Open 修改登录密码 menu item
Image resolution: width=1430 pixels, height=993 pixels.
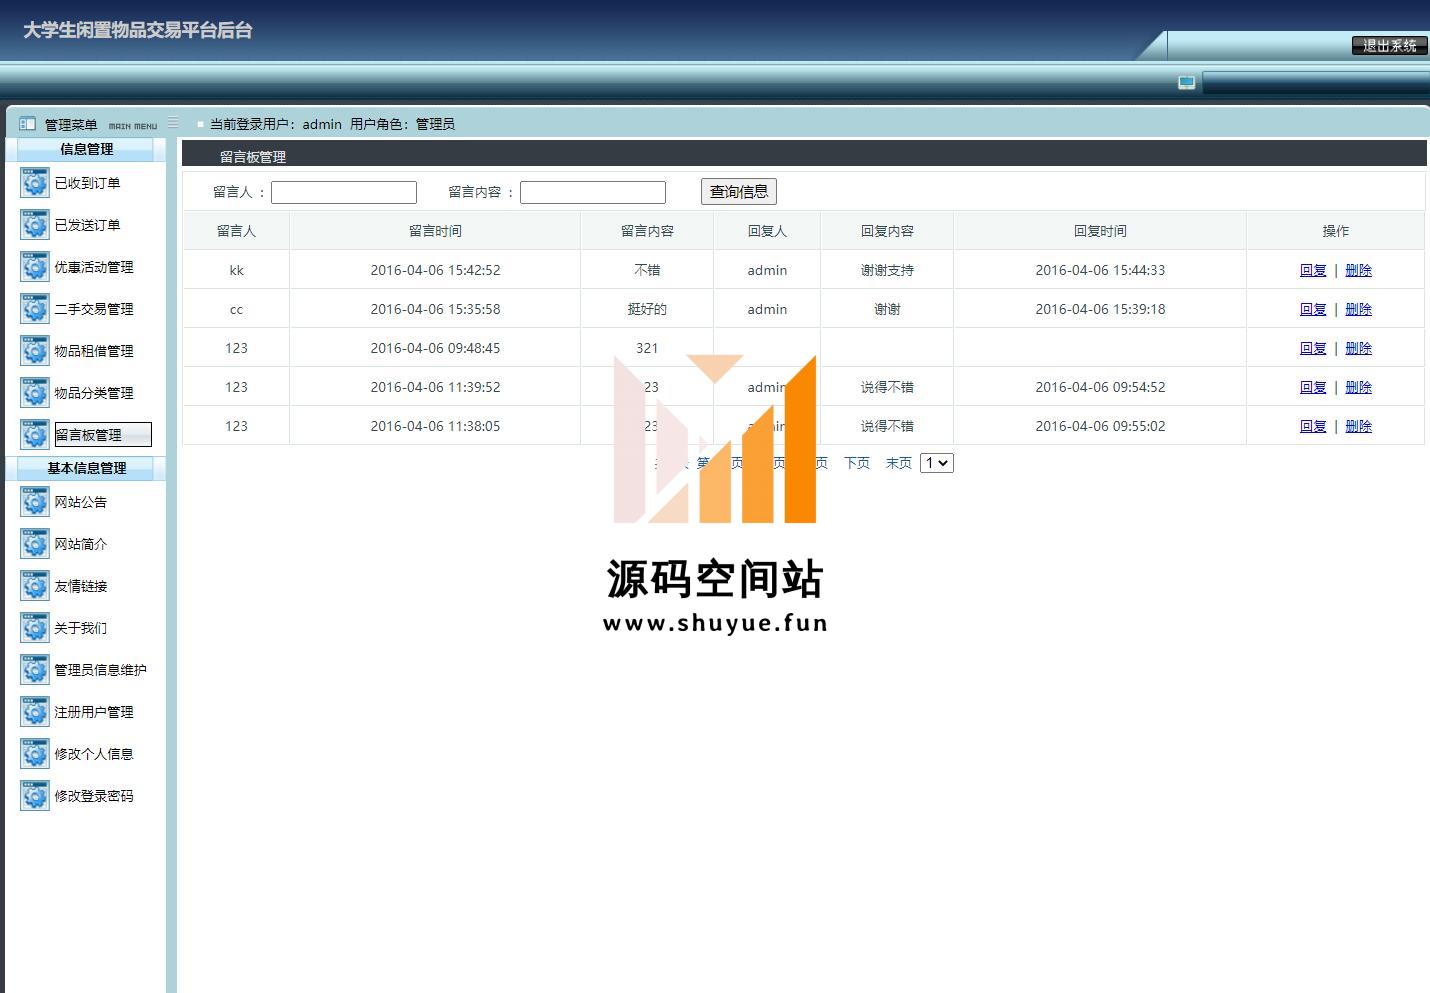(x=93, y=796)
